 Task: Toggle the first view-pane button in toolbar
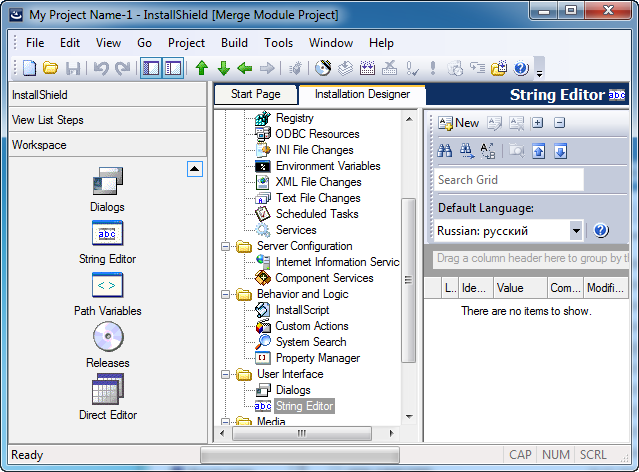pos(151,68)
